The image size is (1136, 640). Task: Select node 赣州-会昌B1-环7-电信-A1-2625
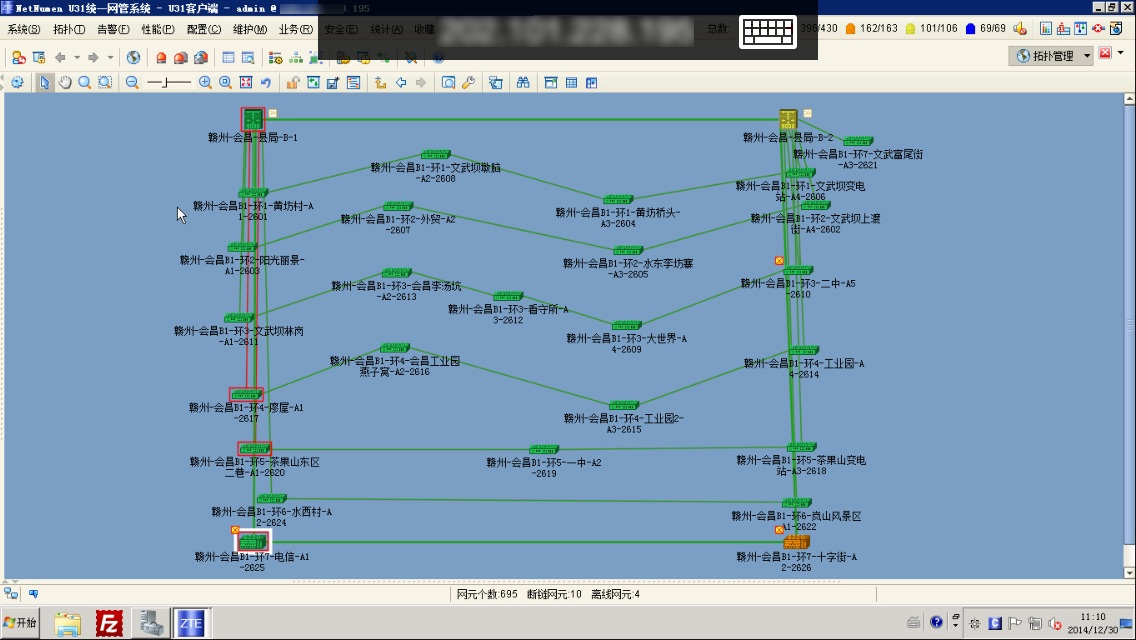tap(253, 541)
